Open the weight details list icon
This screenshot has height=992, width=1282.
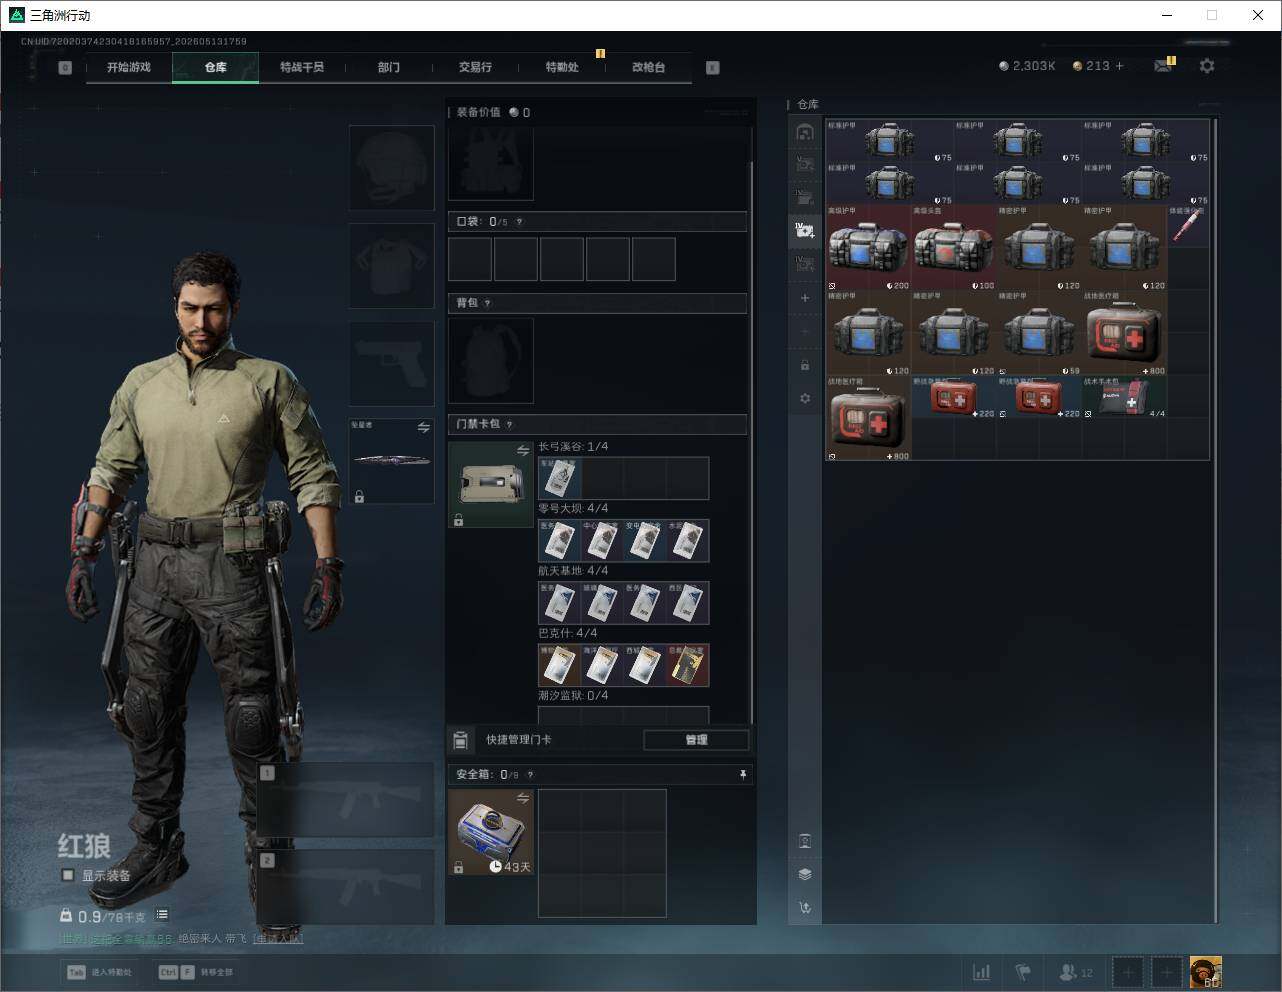coord(162,914)
